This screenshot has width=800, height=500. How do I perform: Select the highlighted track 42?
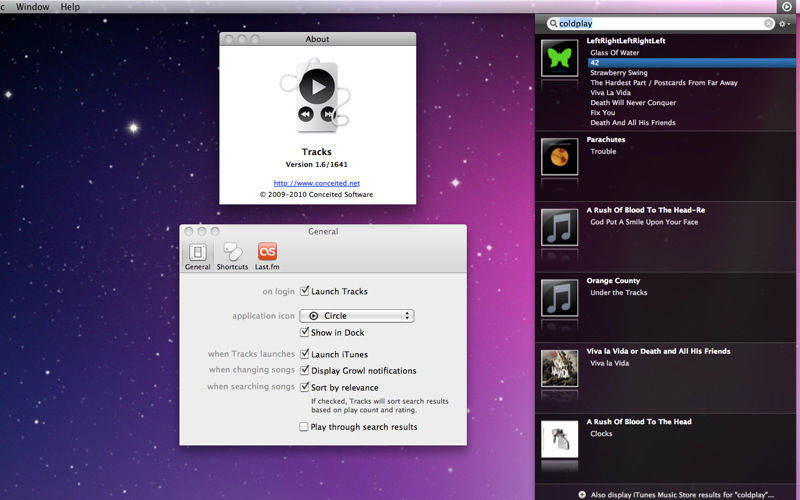point(691,63)
